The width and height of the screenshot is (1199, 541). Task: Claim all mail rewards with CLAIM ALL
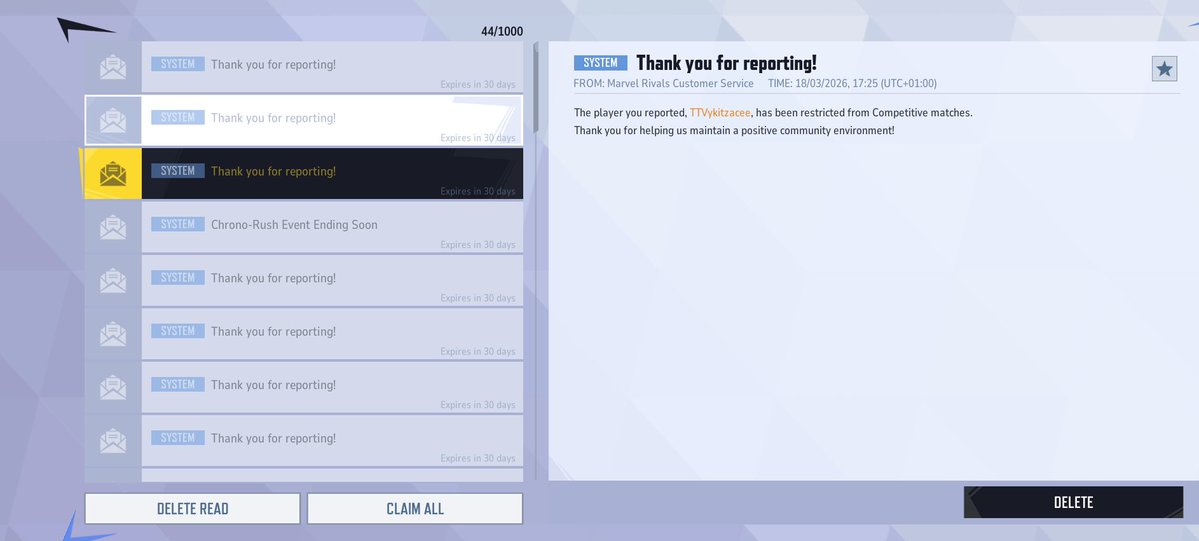point(414,509)
